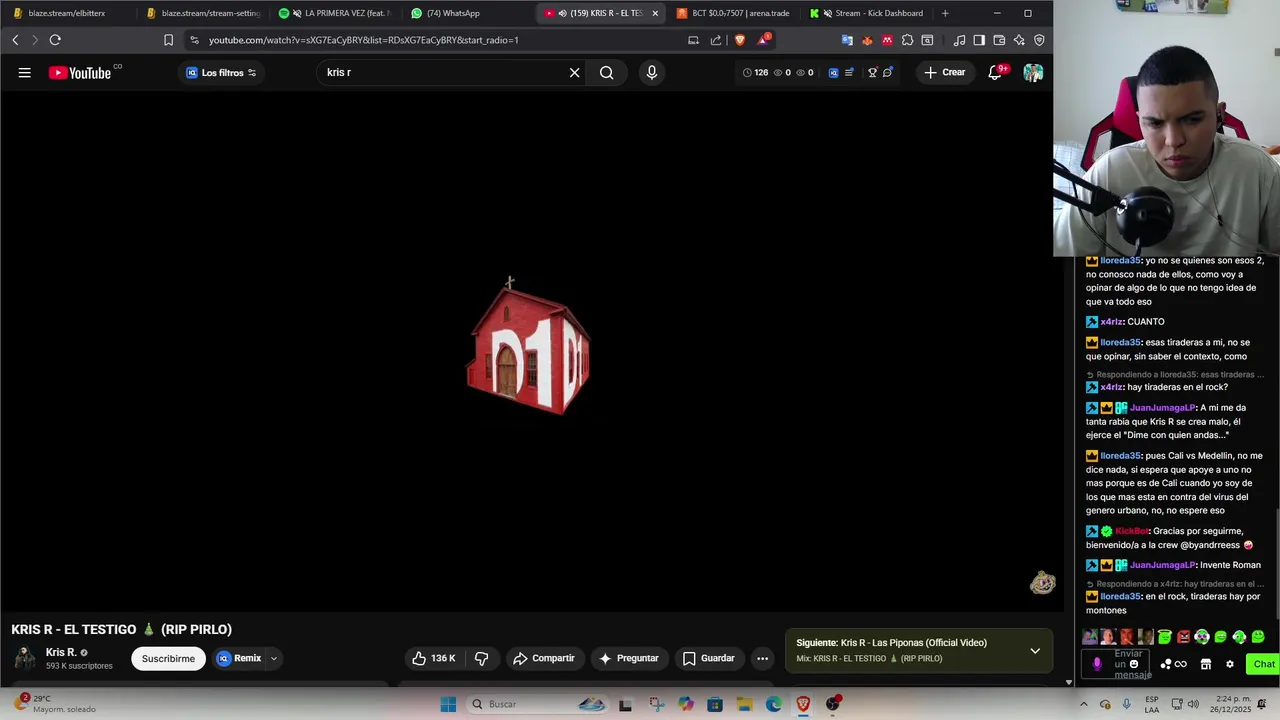The width and height of the screenshot is (1280, 720).
Task: Click the Kick chat microphone icon
Action: [1097, 664]
